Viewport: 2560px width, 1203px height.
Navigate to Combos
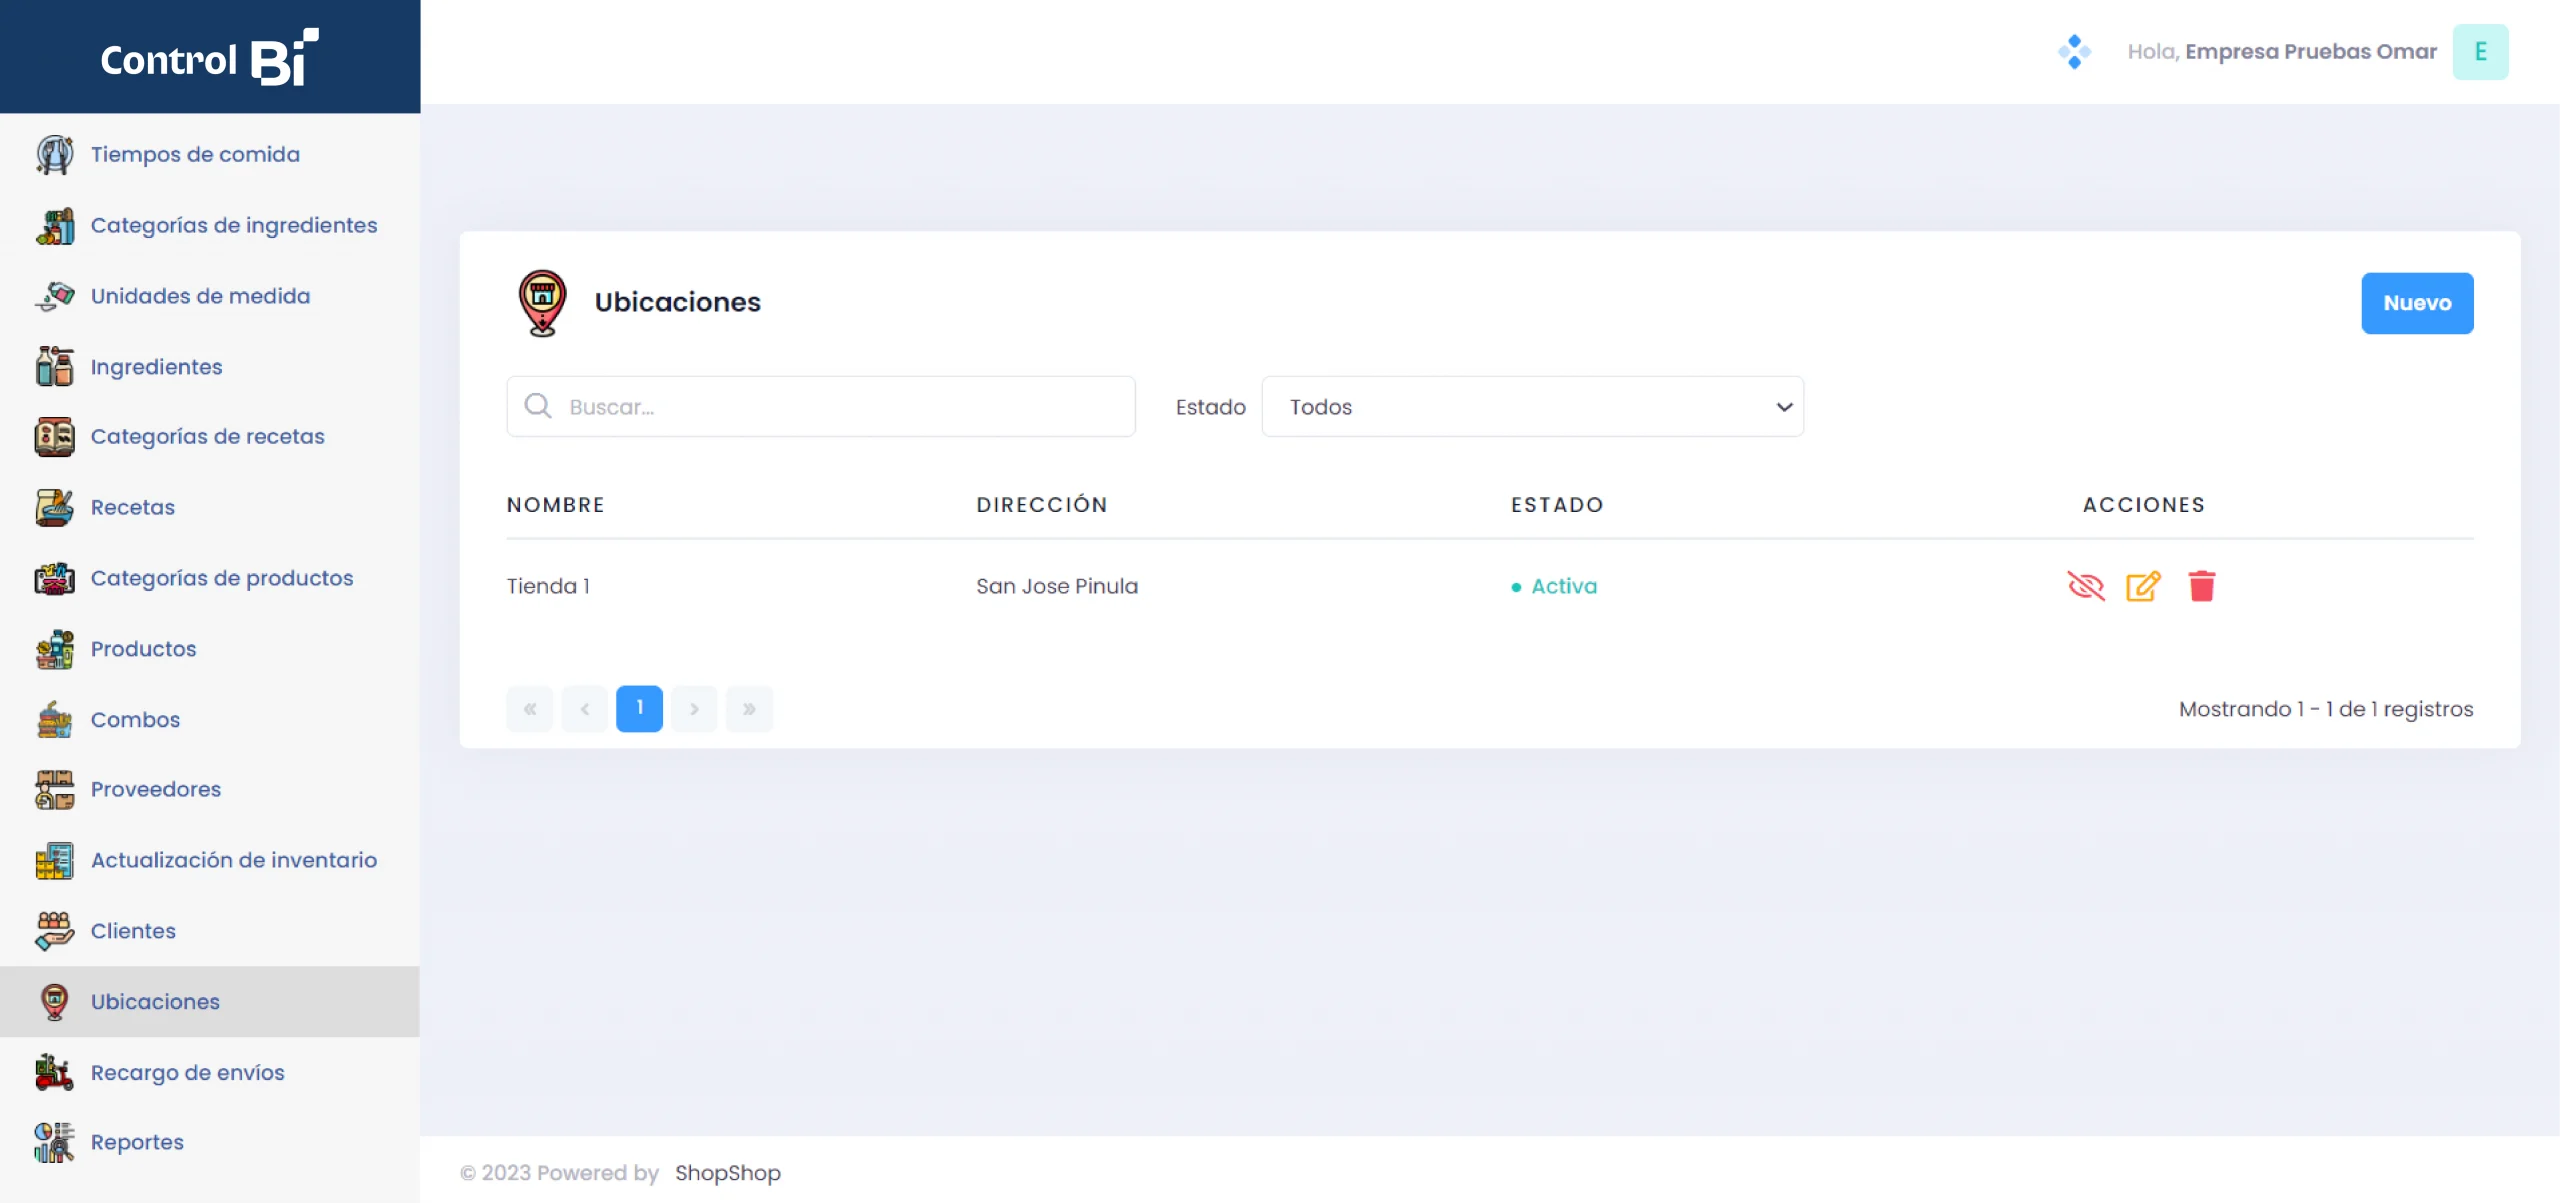[210, 720]
